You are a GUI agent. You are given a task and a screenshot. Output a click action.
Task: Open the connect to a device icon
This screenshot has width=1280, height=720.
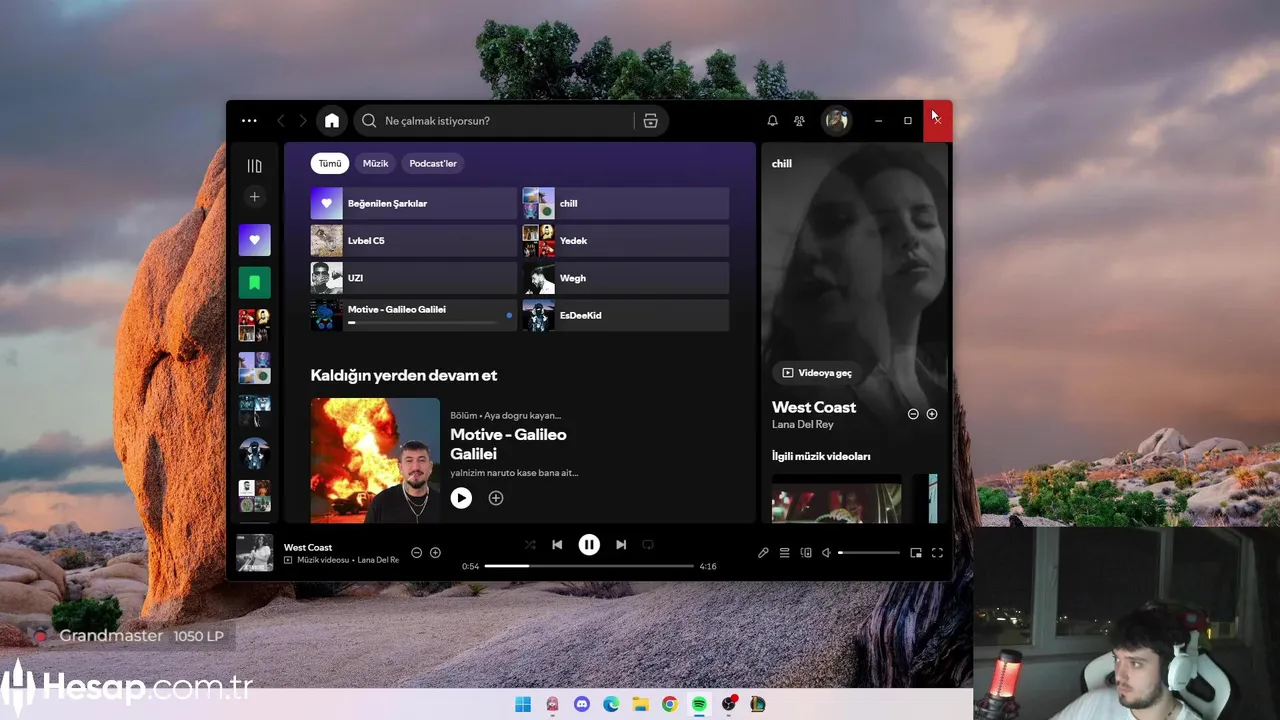coord(806,553)
